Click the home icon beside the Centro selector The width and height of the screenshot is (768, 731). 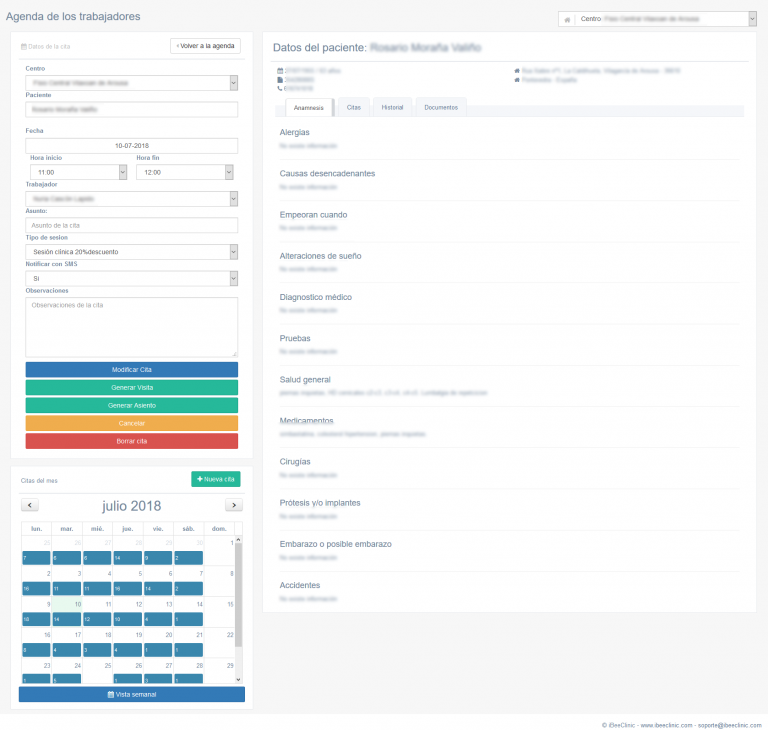568,19
